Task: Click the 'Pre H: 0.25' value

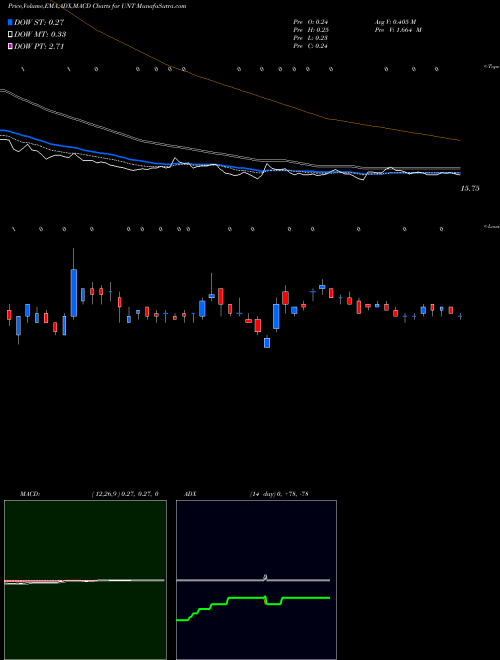Action: 311,30
